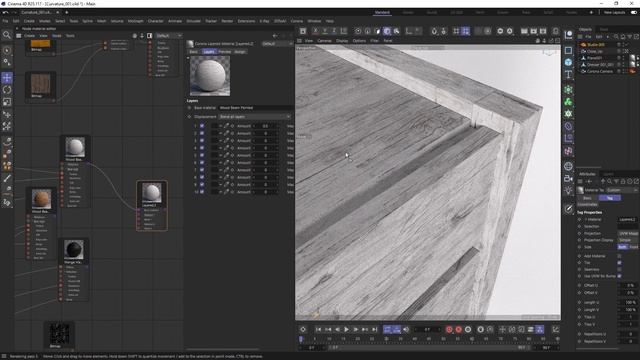
Task: Open the Displacement dropdown
Action: pos(255,117)
